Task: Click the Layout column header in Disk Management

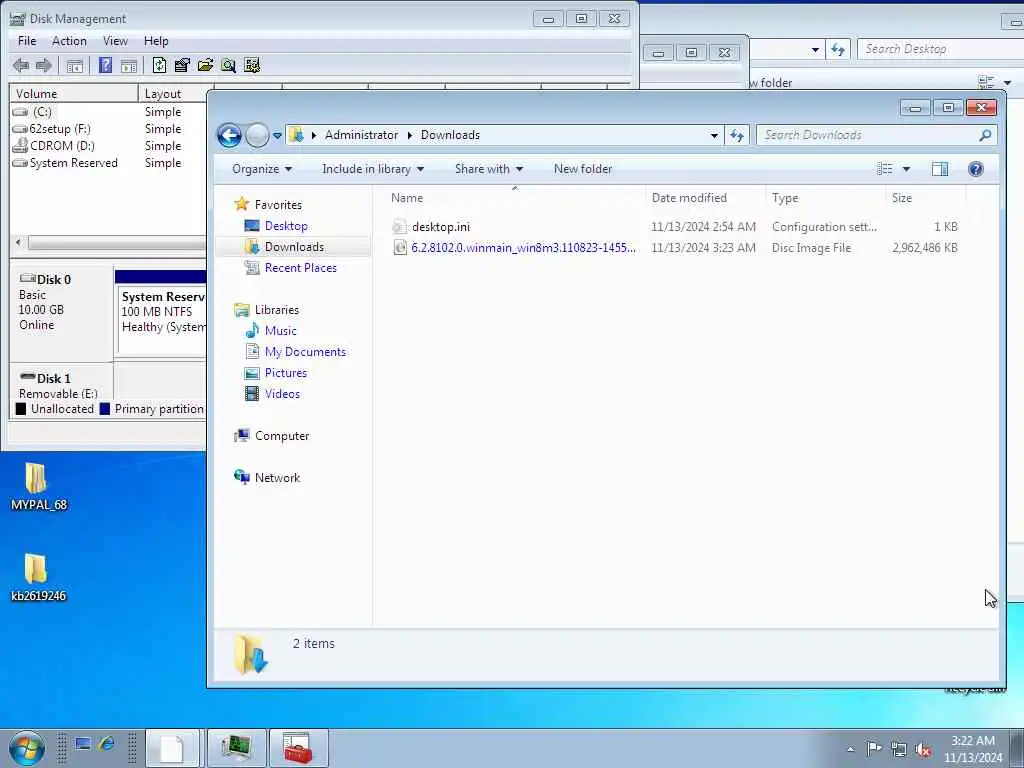Action: click(x=172, y=93)
